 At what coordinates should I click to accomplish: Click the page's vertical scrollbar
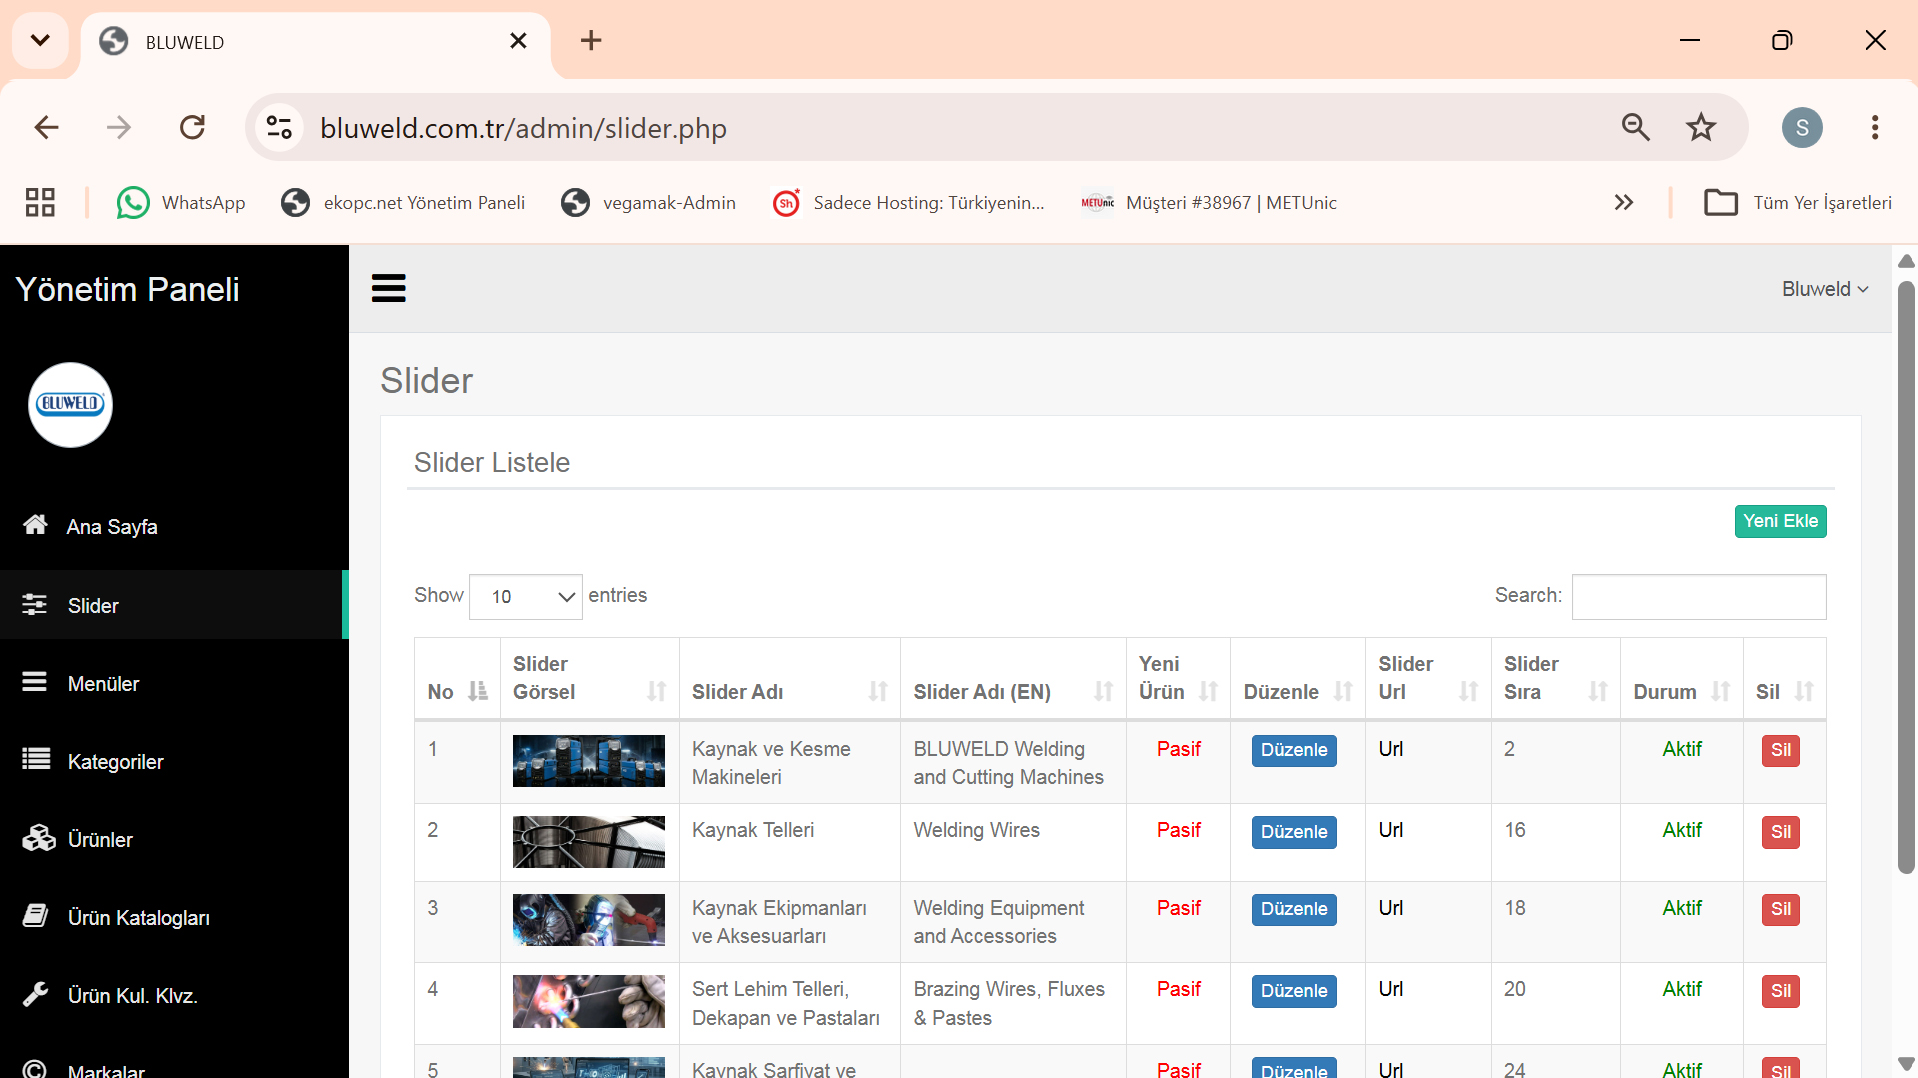1906,577
